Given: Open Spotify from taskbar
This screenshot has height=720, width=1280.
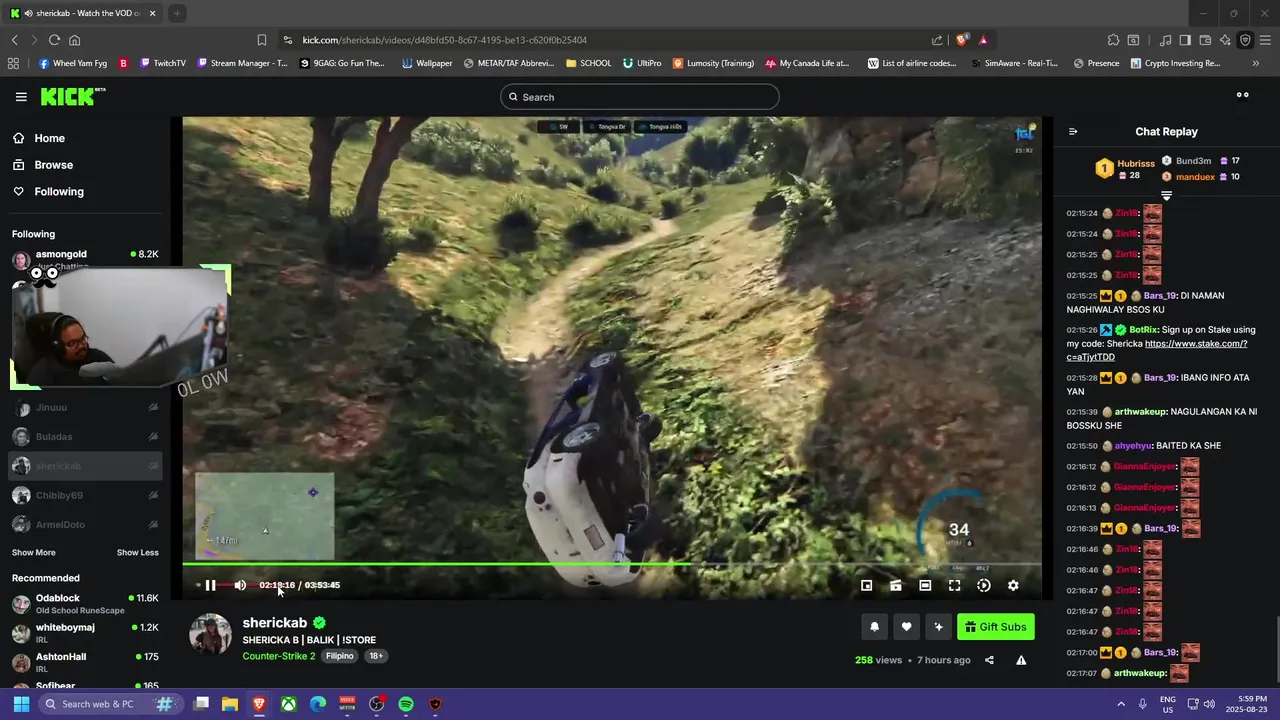Looking at the screenshot, I should (x=406, y=704).
